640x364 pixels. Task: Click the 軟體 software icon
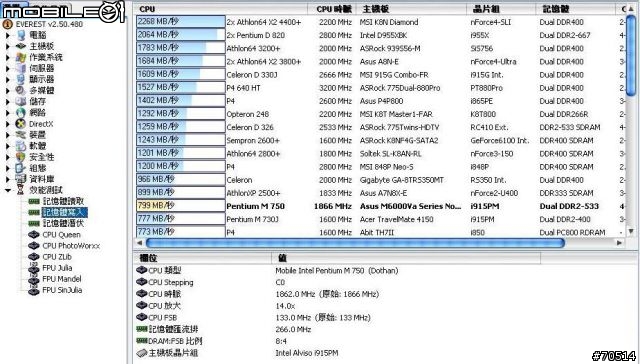click(21, 146)
